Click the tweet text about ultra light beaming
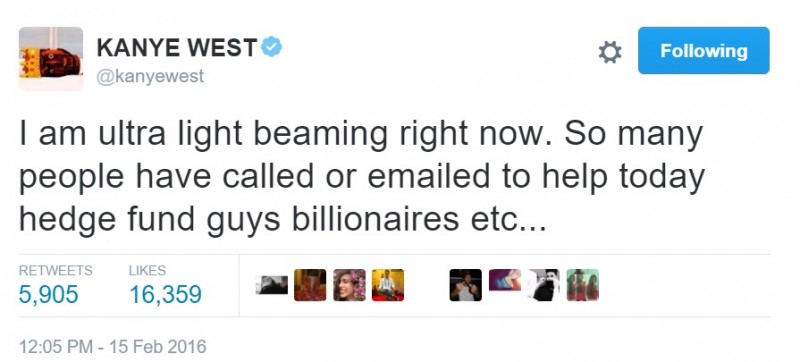Screen dimensions: 800x362 pyautogui.click(x=362, y=176)
